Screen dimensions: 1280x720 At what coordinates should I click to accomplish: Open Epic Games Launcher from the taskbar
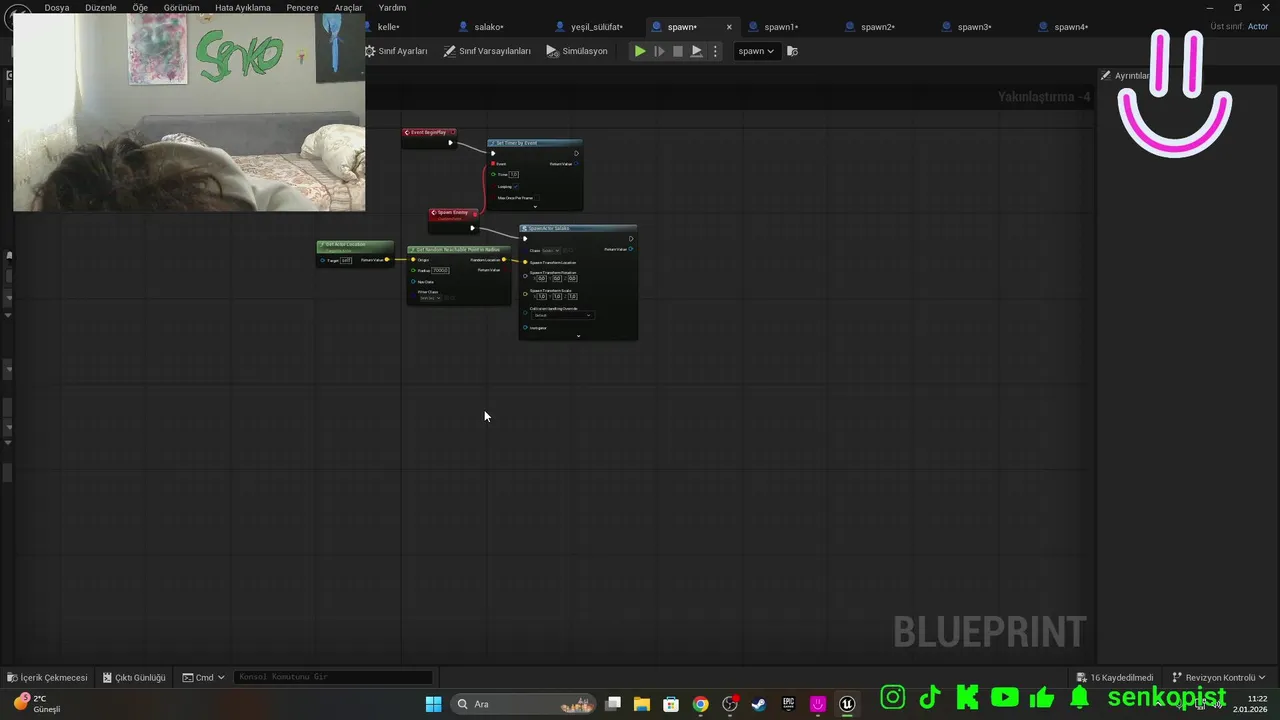point(788,704)
